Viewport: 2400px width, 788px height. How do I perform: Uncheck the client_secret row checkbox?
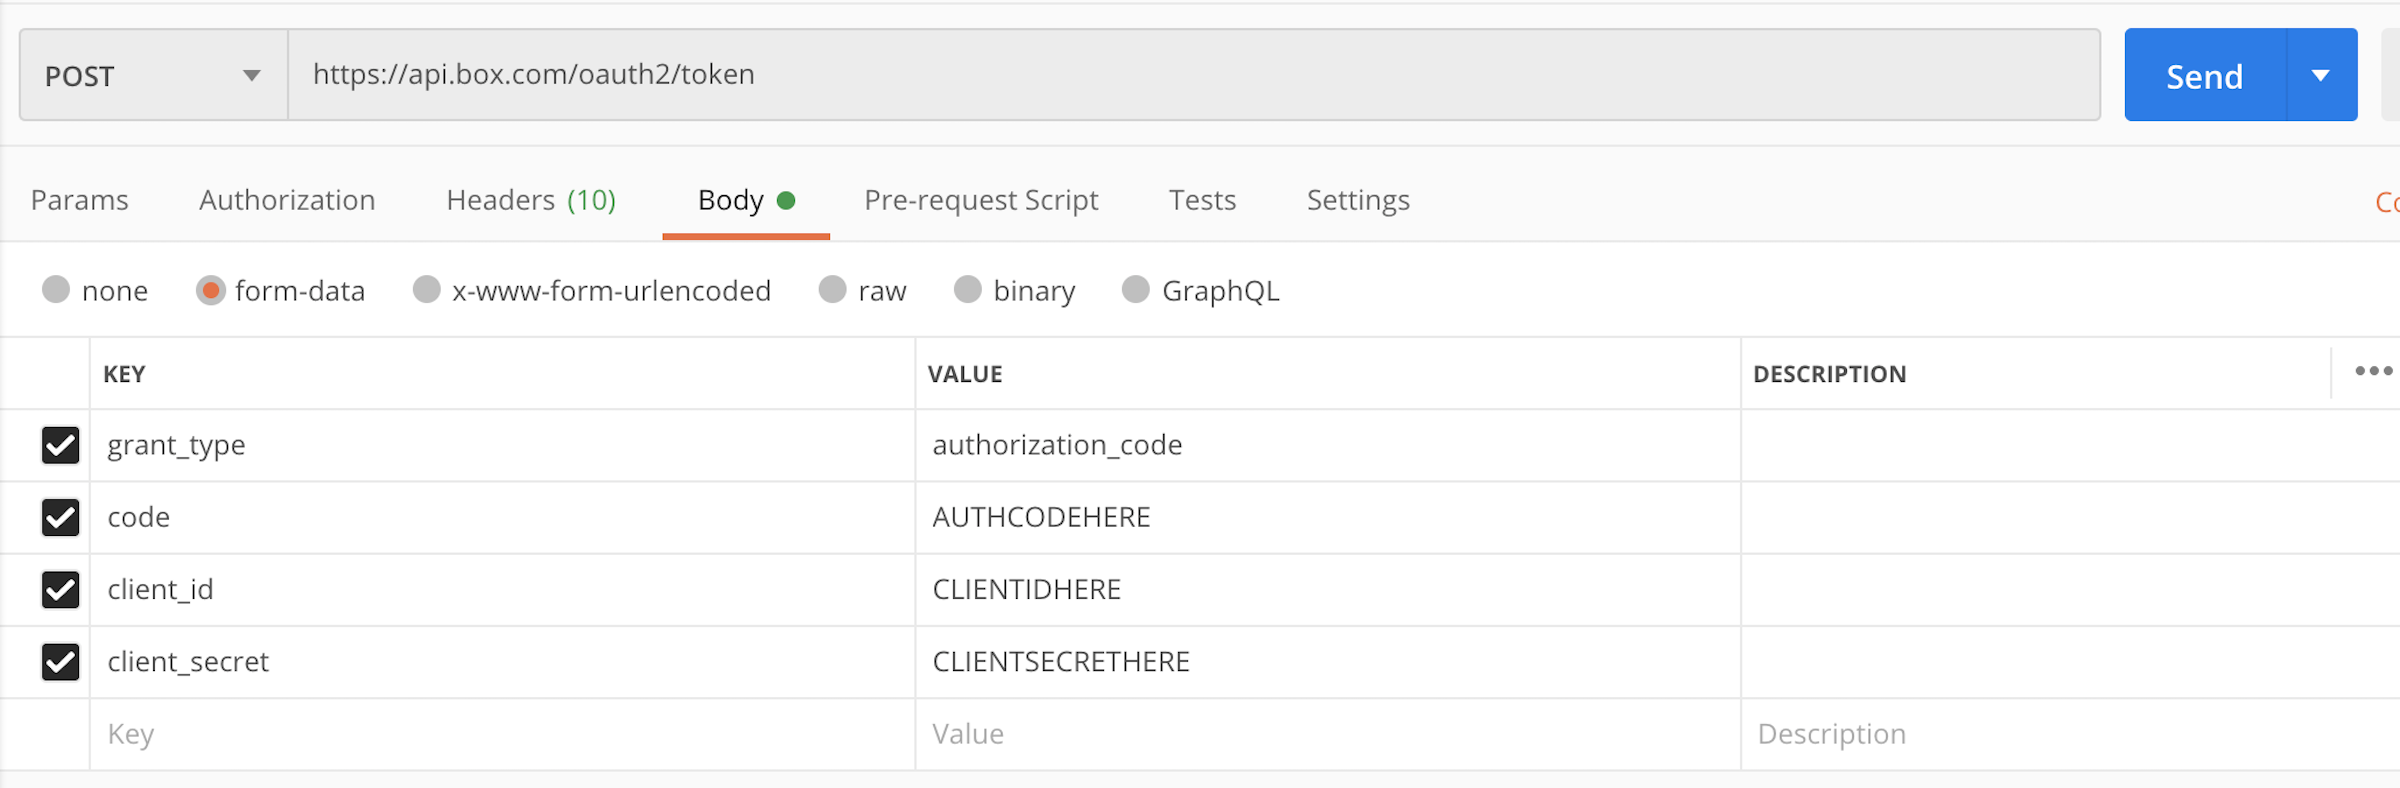tap(61, 662)
